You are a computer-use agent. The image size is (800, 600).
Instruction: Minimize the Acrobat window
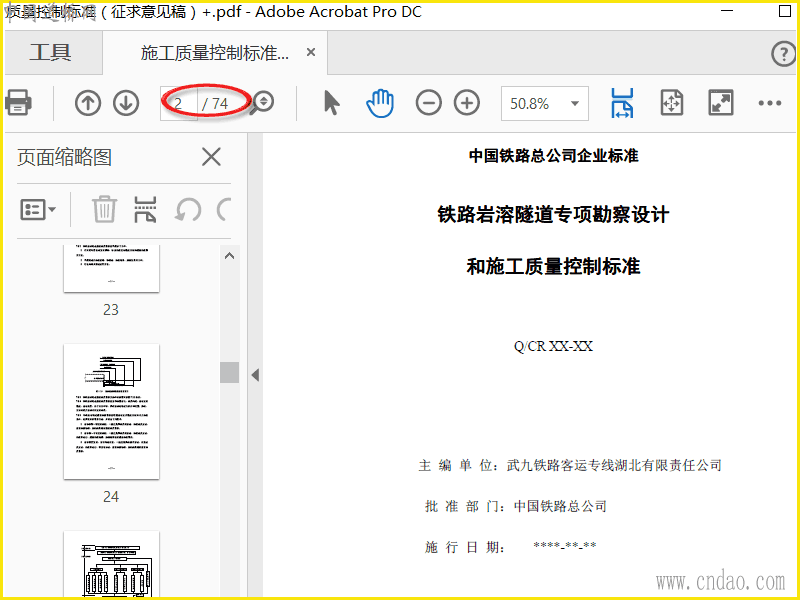coord(728,11)
